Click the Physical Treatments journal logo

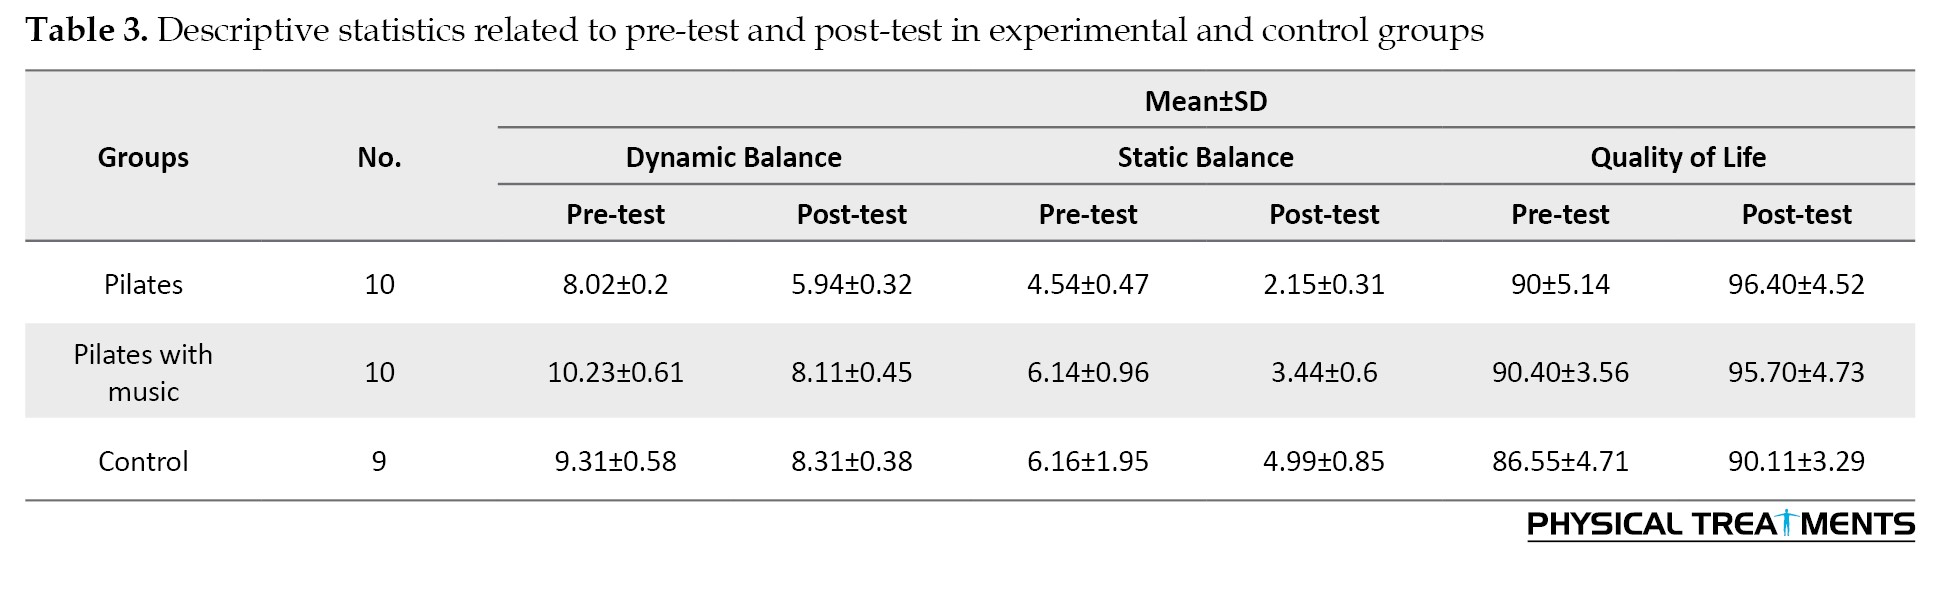(x=1720, y=525)
